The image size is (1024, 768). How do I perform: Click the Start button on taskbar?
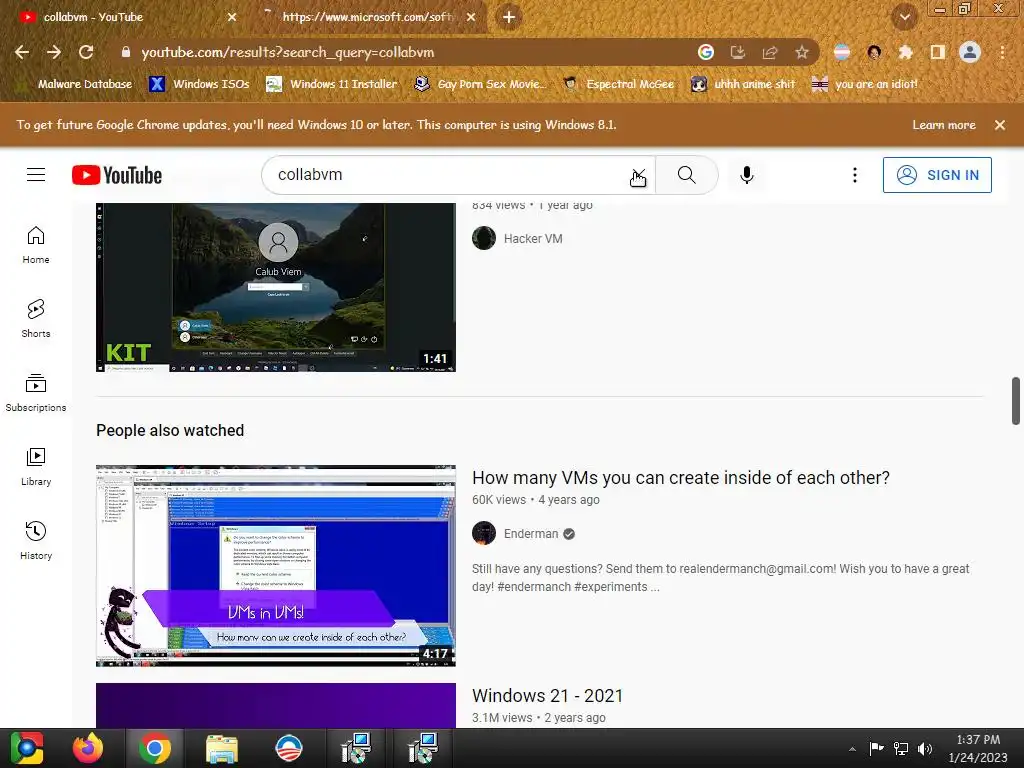tap(26, 748)
